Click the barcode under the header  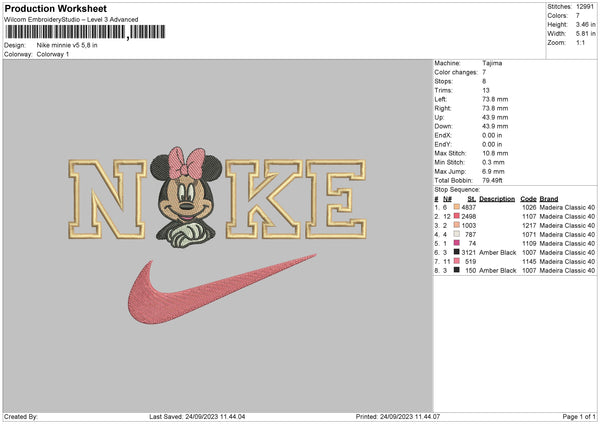85,32
